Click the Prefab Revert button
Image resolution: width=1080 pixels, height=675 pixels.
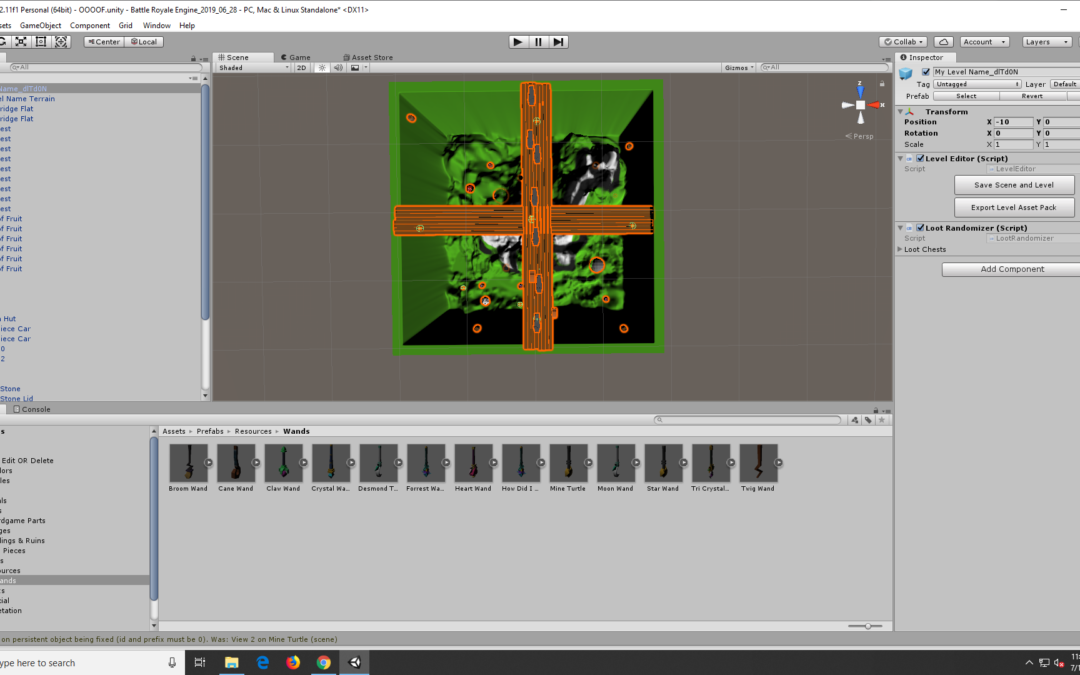1032,96
